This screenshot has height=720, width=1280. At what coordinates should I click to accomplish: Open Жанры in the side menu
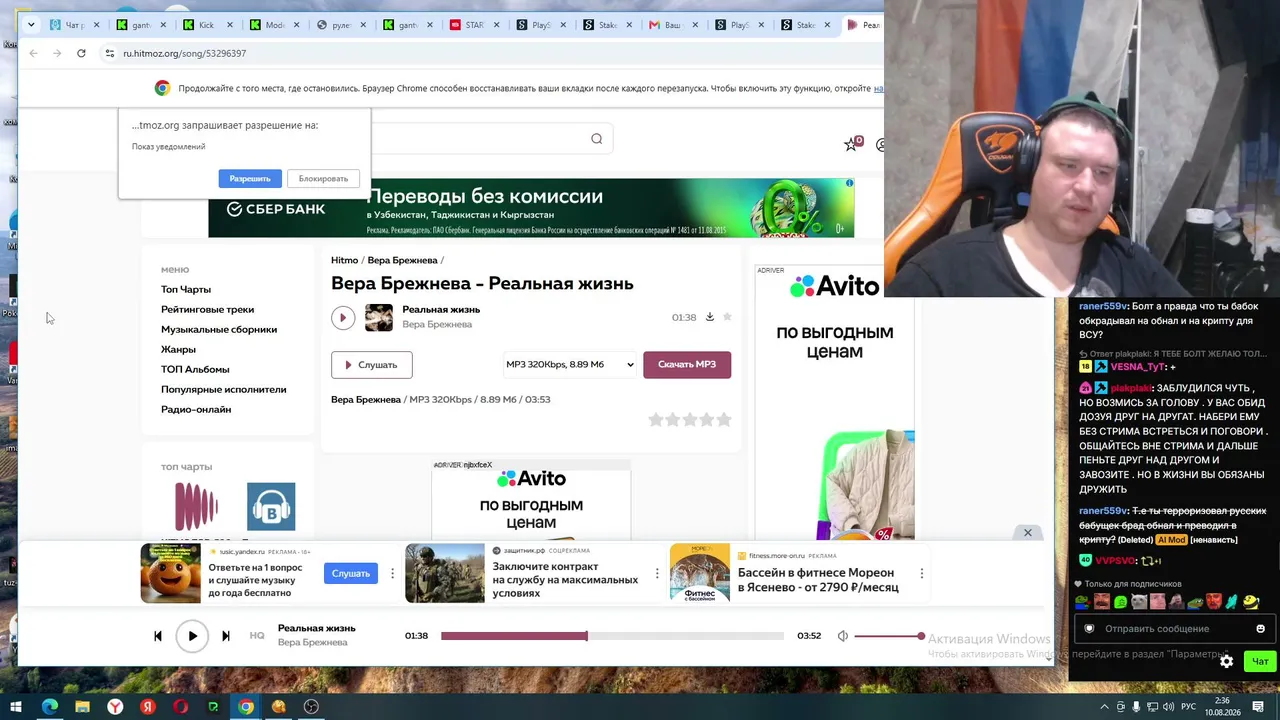[x=178, y=349]
